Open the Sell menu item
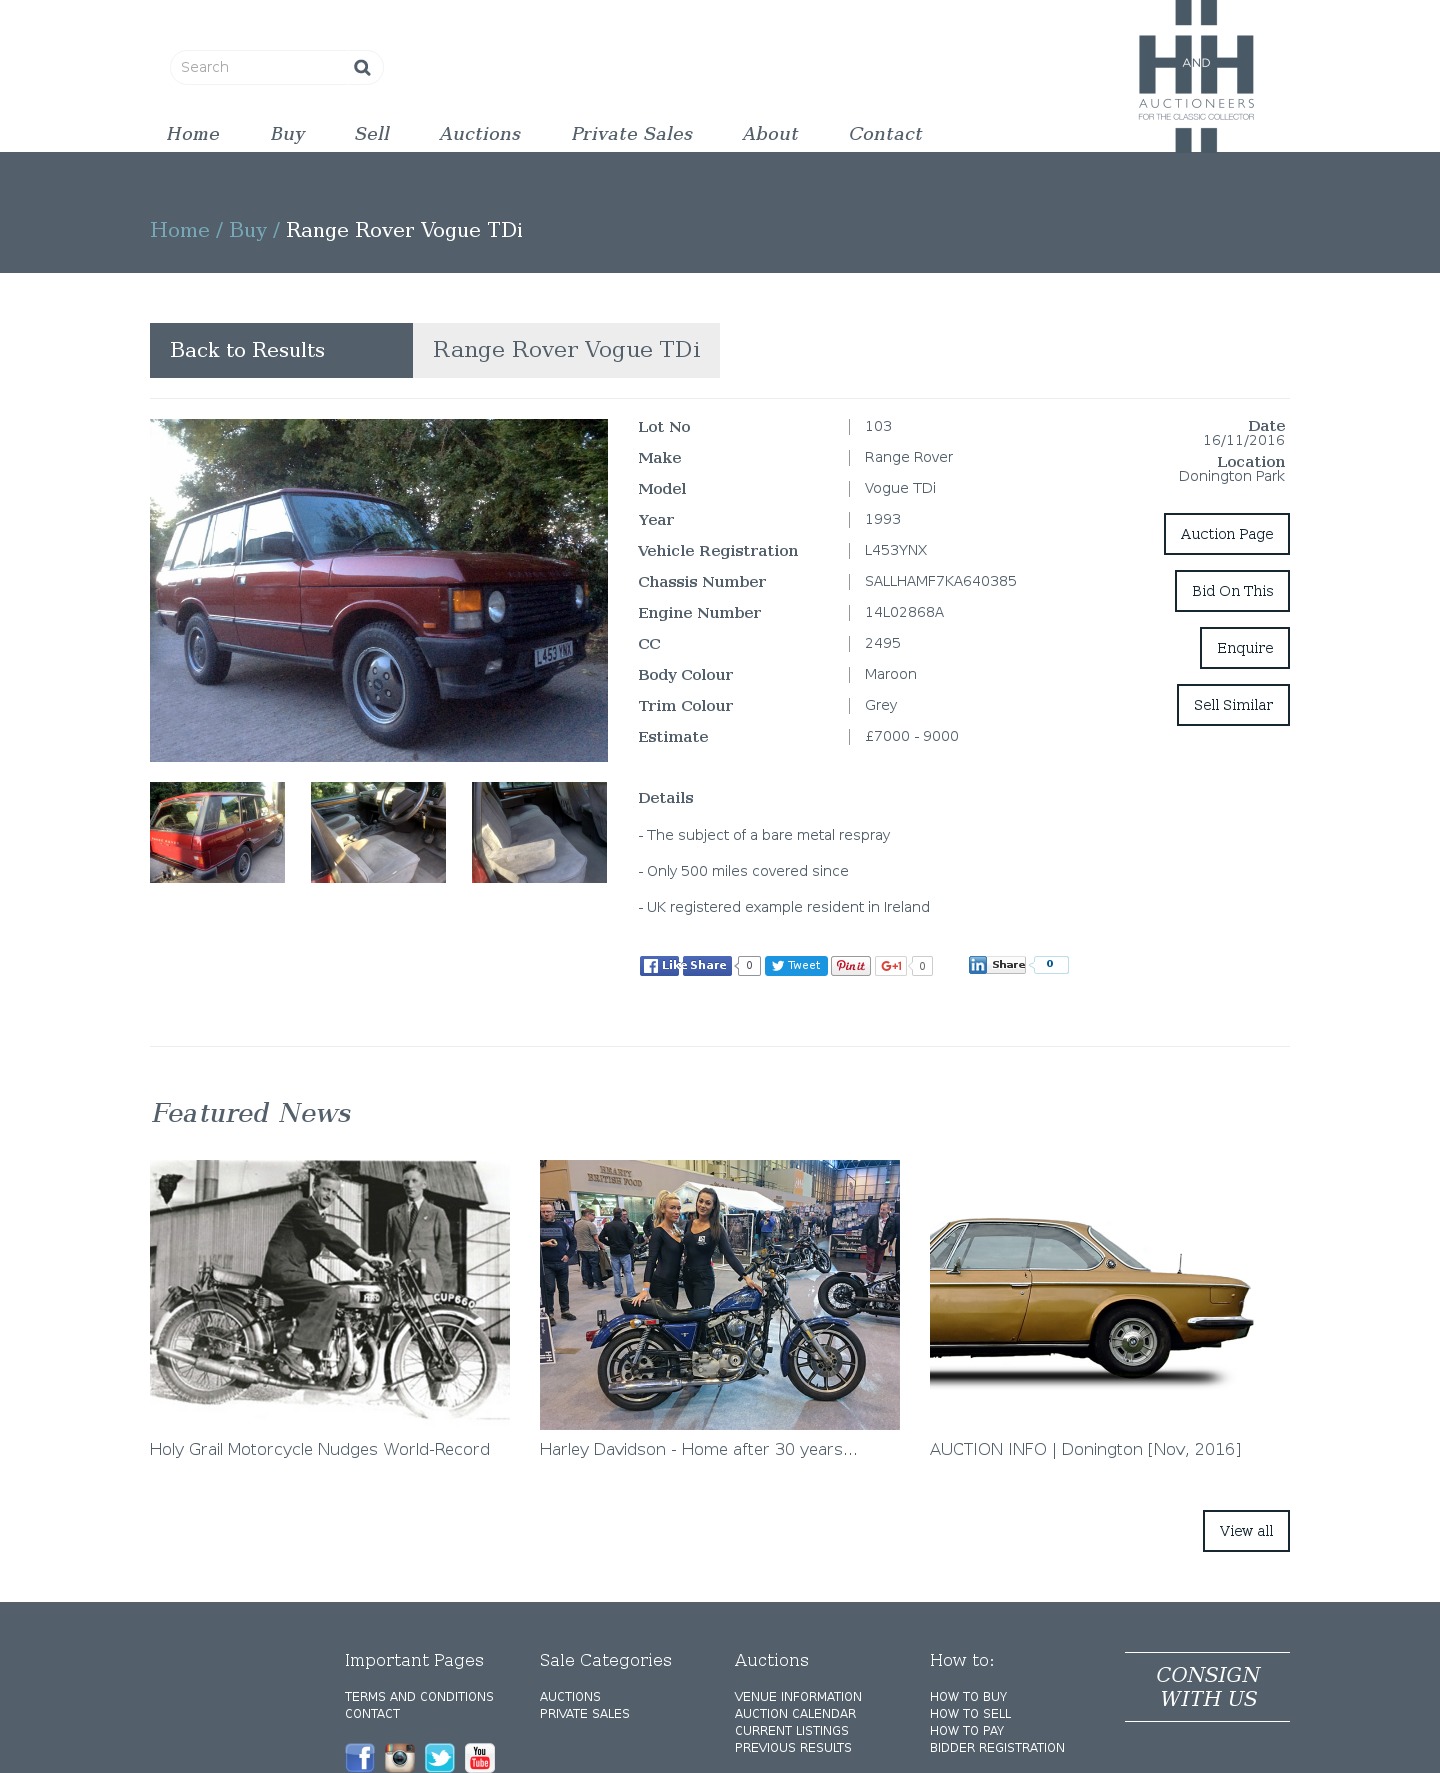Image resolution: width=1440 pixels, height=1773 pixels. click(372, 134)
